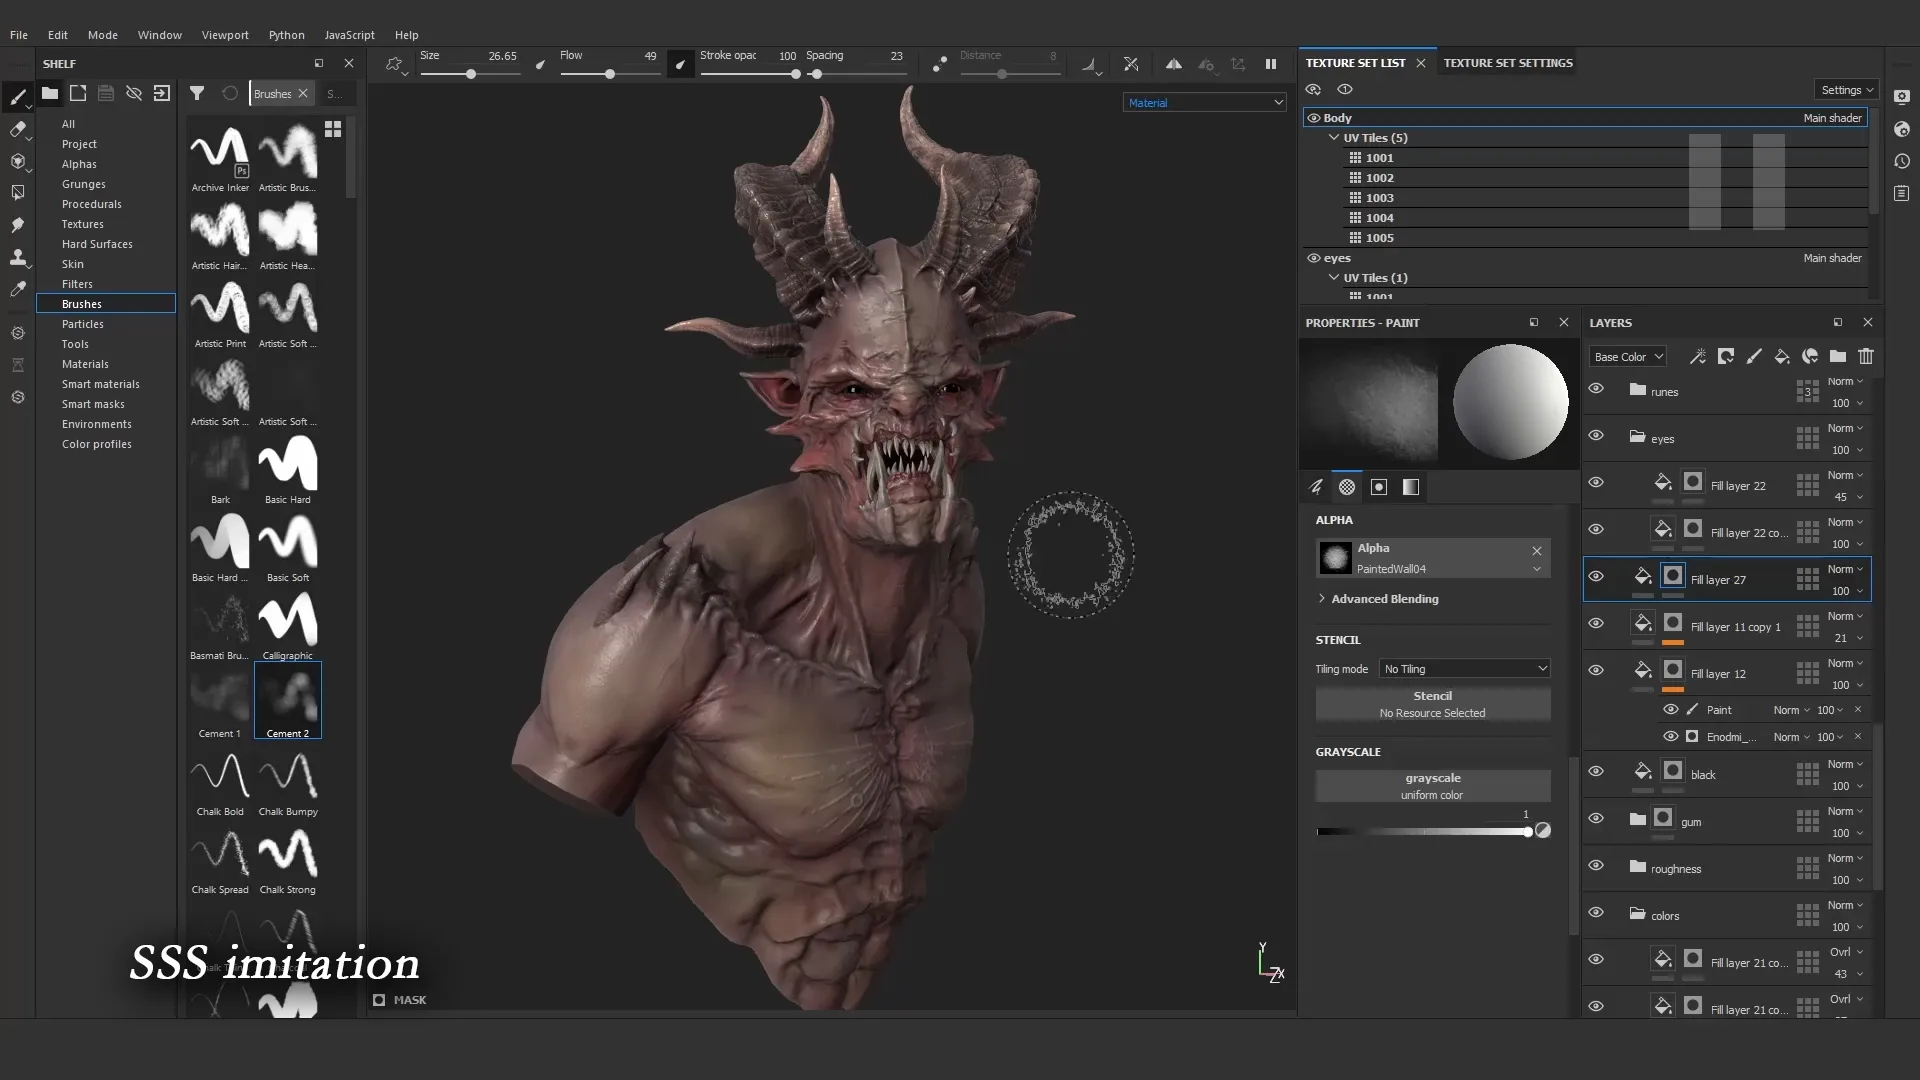Select the Eraser tool
The height and width of the screenshot is (1080, 1920).
point(18,129)
